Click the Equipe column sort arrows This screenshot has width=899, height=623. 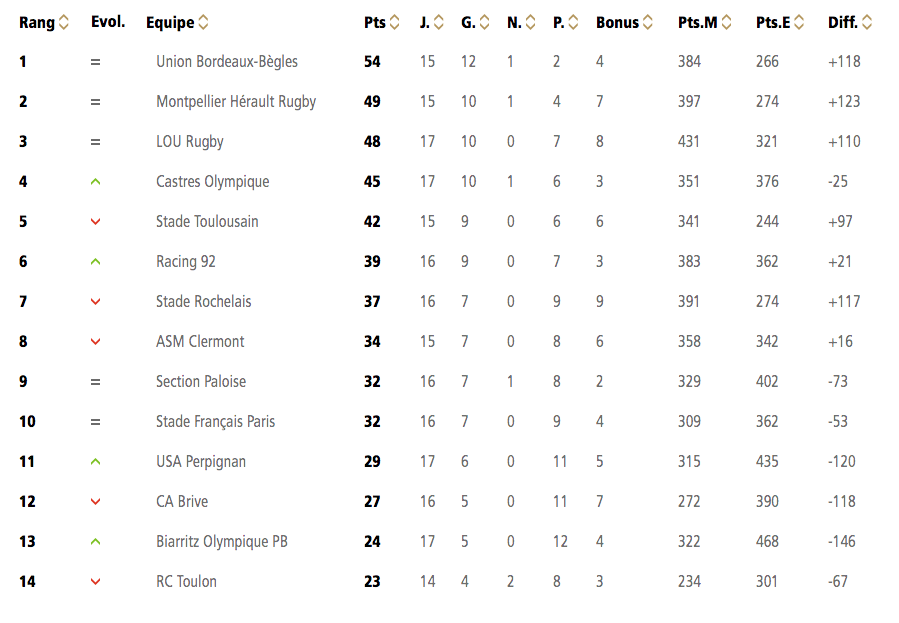click(203, 22)
